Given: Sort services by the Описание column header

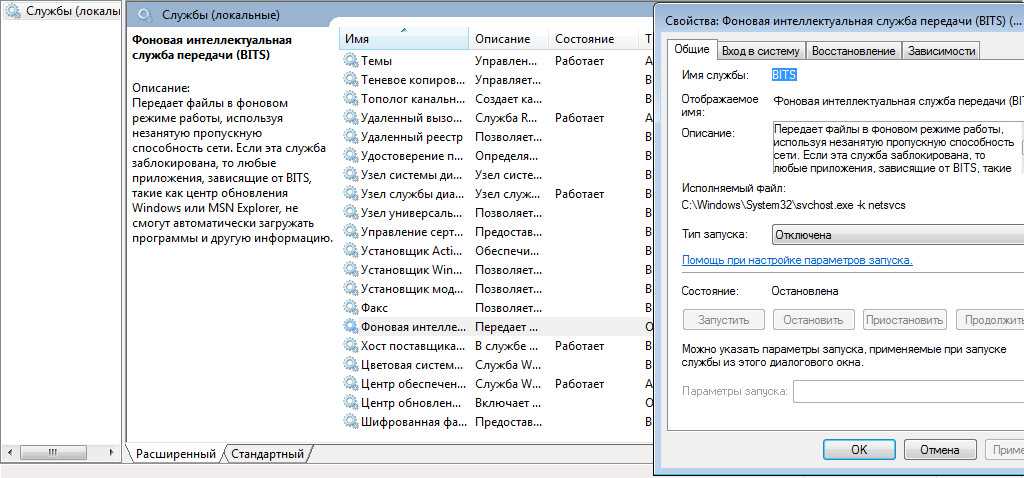Looking at the screenshot, I should (x=509, y=39).
